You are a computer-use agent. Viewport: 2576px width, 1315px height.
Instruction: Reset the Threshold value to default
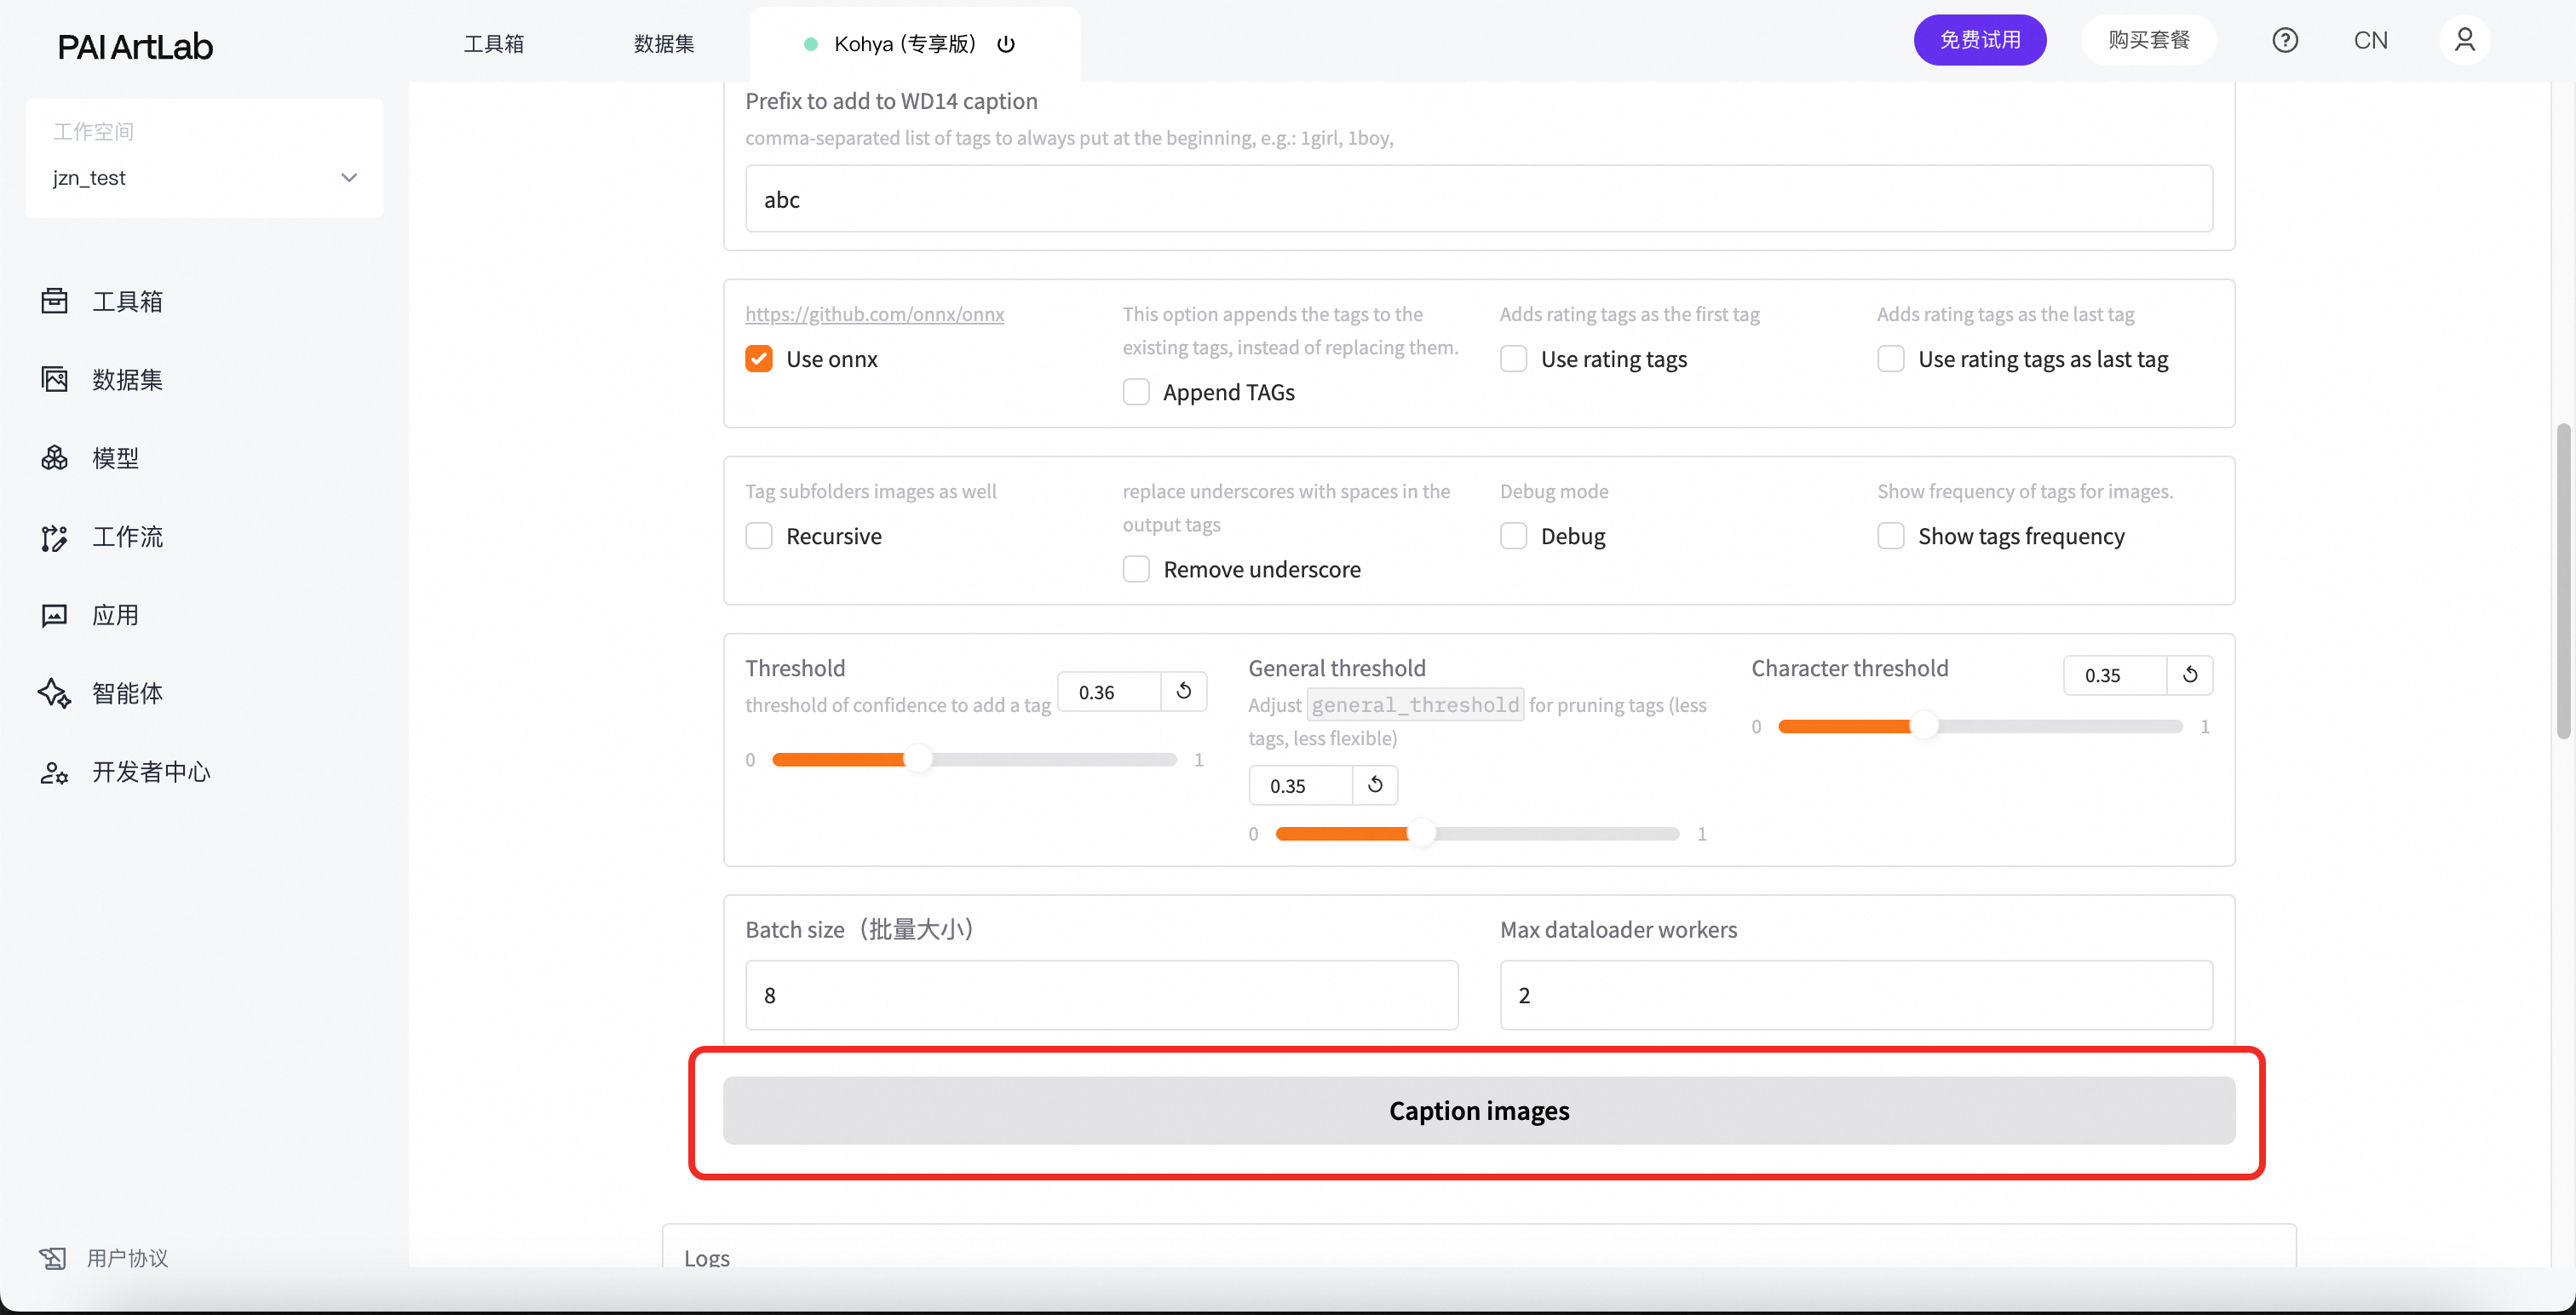point(1183,691)
